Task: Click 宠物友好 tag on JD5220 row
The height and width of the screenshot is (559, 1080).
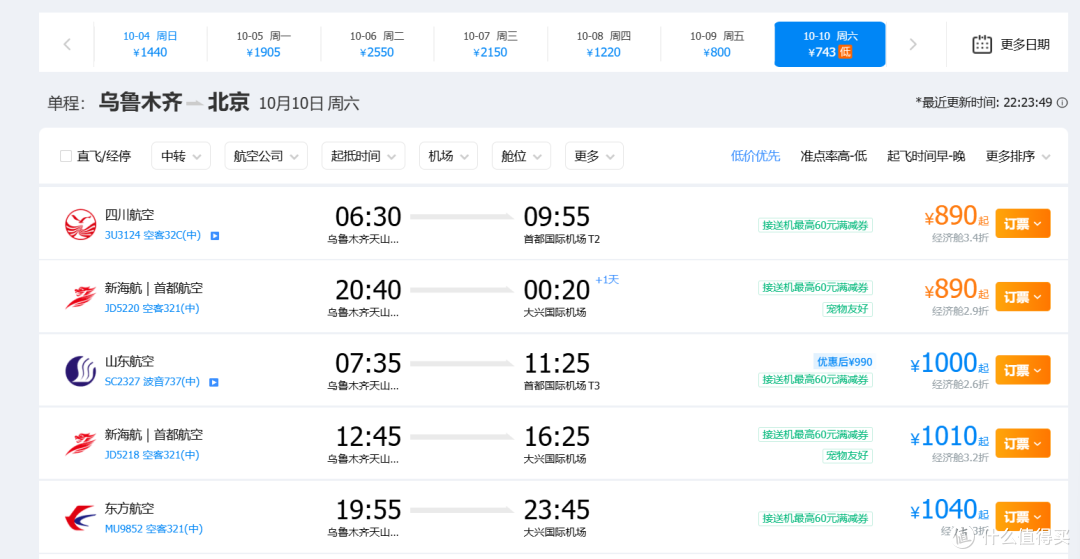Action: [x=847, y=309]
